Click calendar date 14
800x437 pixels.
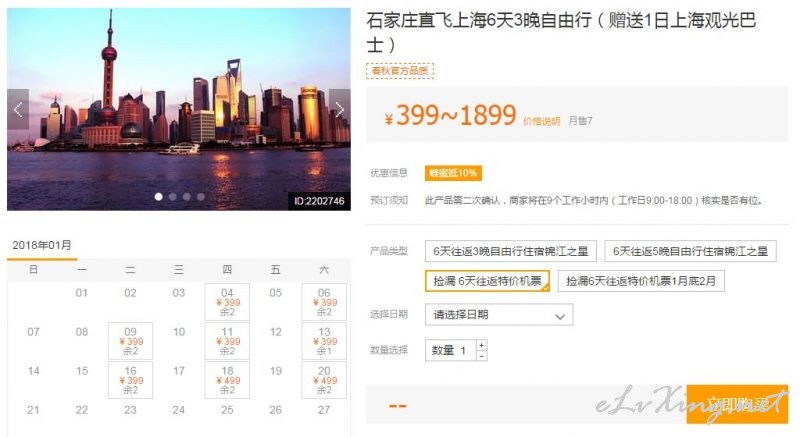coord(33,371)
